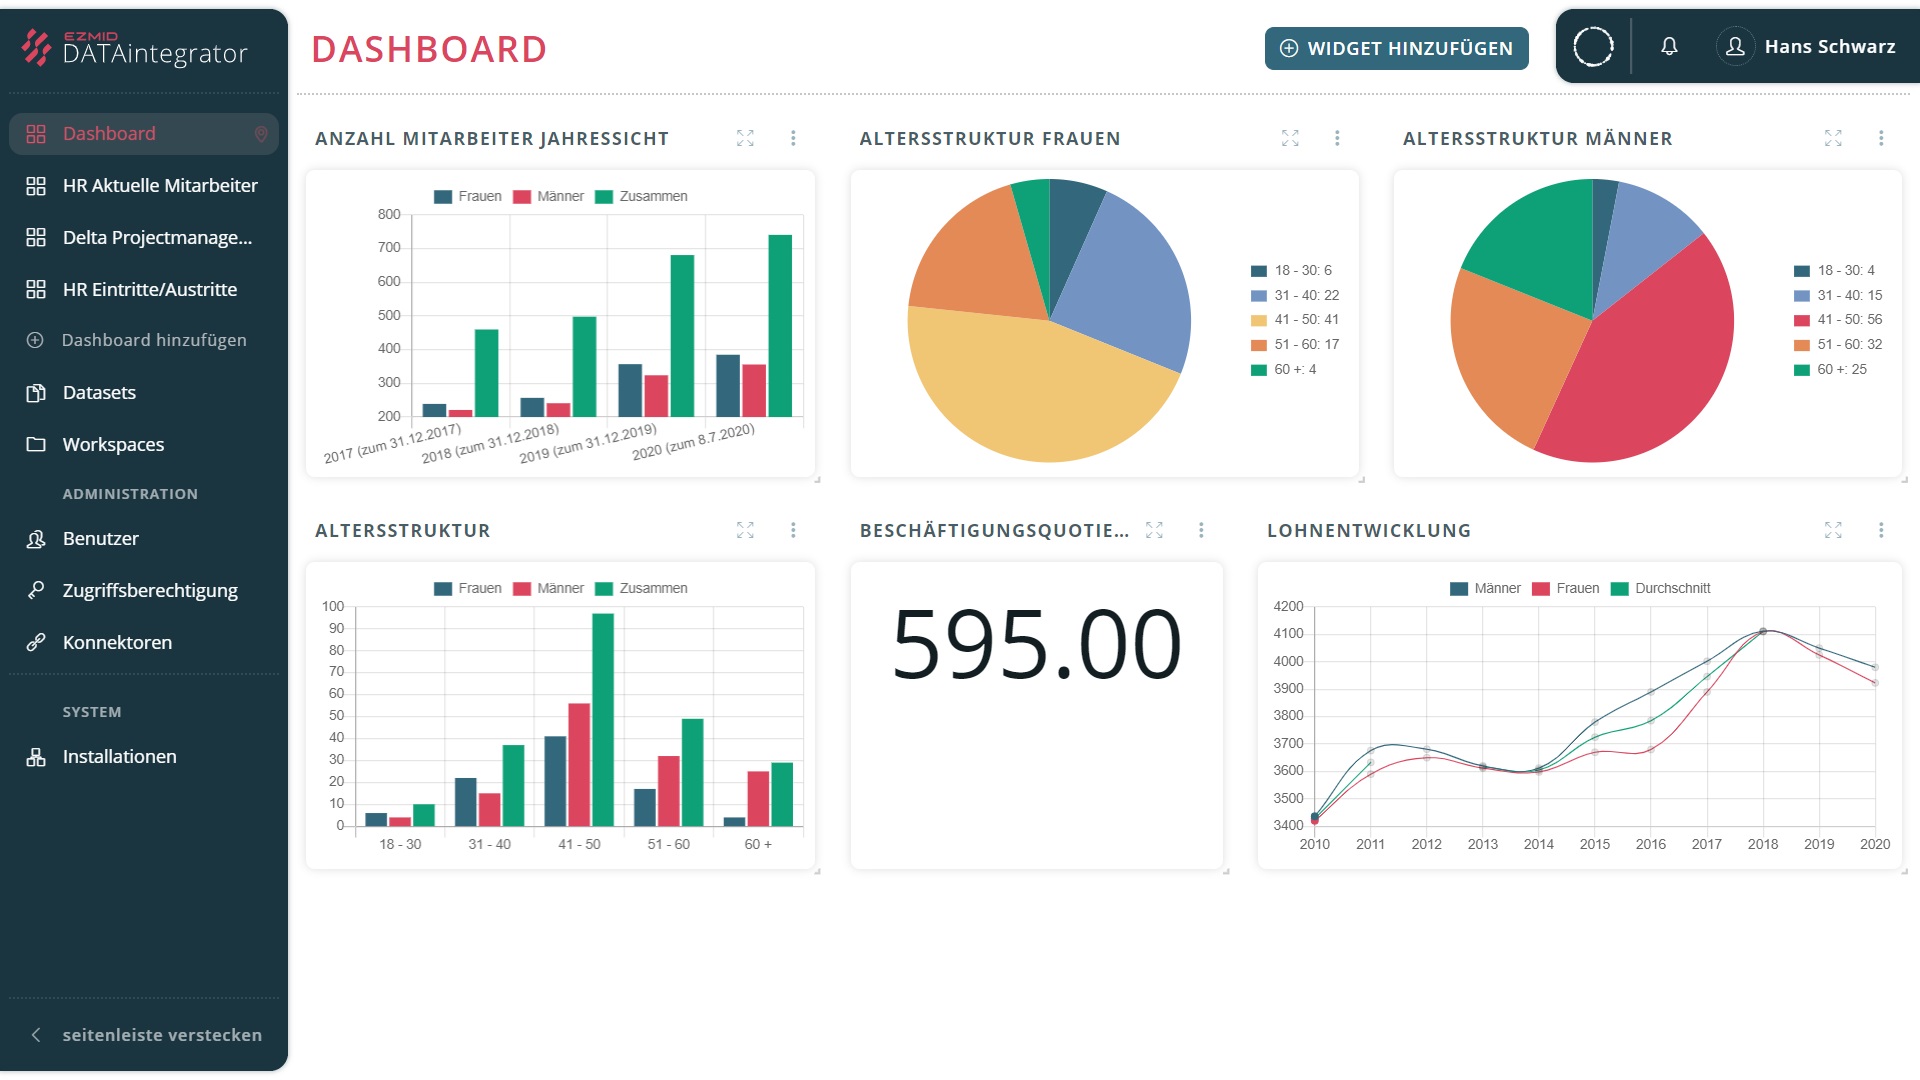
Task: Toggle Männer series in Altersstruktur bar chart legend
Action: [x=548, y=589]
